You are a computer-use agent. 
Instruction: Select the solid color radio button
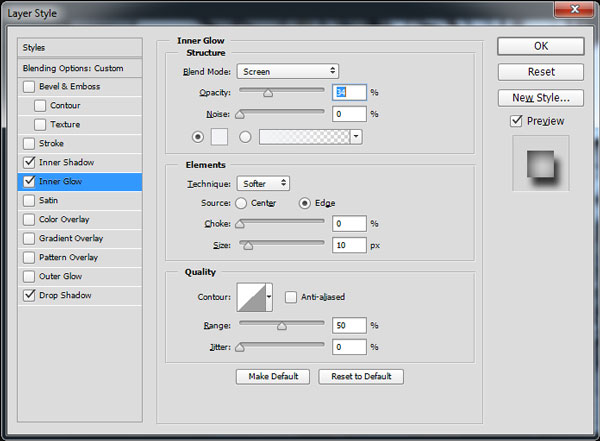pos(197,137)
